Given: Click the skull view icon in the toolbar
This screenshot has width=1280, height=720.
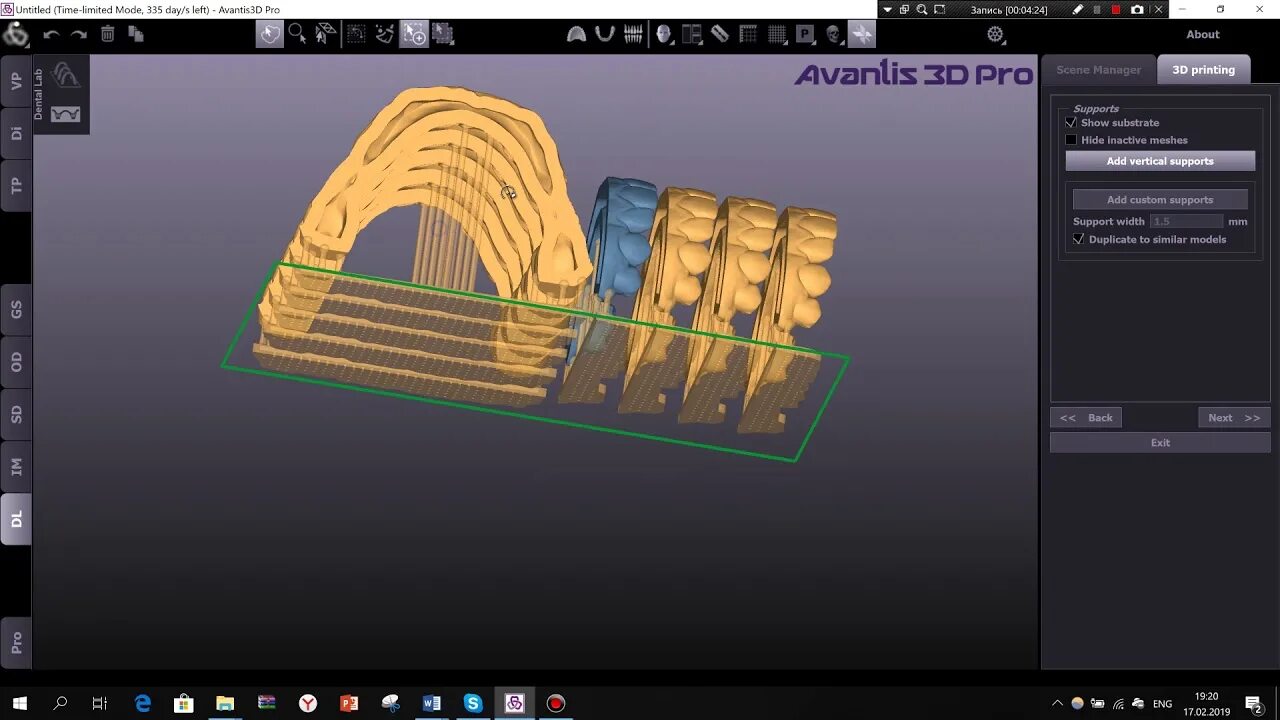Looking at the screenshot, I should tap(834, 33).
